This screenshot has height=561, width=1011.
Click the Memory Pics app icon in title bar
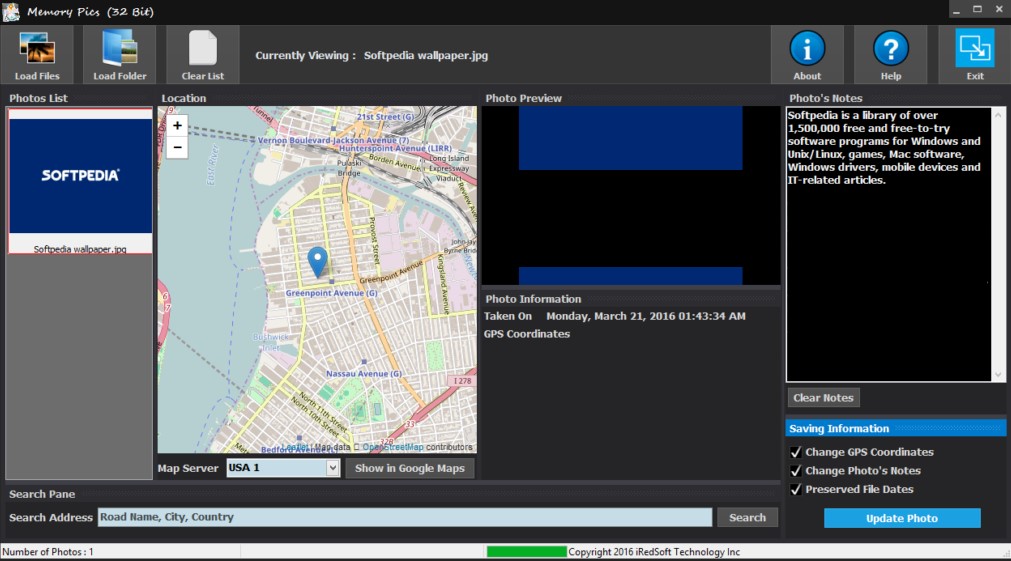tap(11, 12)
